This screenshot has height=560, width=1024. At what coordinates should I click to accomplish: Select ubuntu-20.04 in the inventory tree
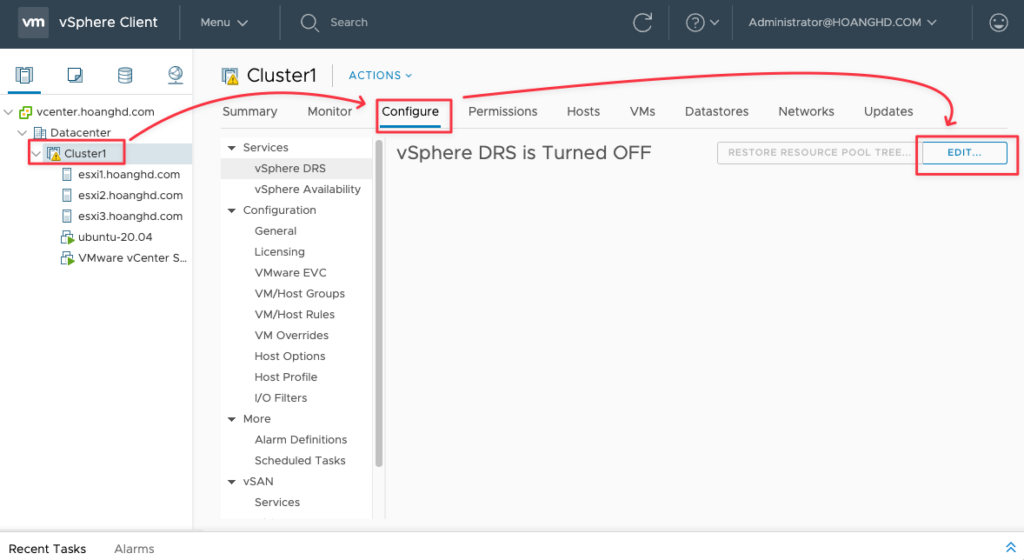tap(115, 237)
